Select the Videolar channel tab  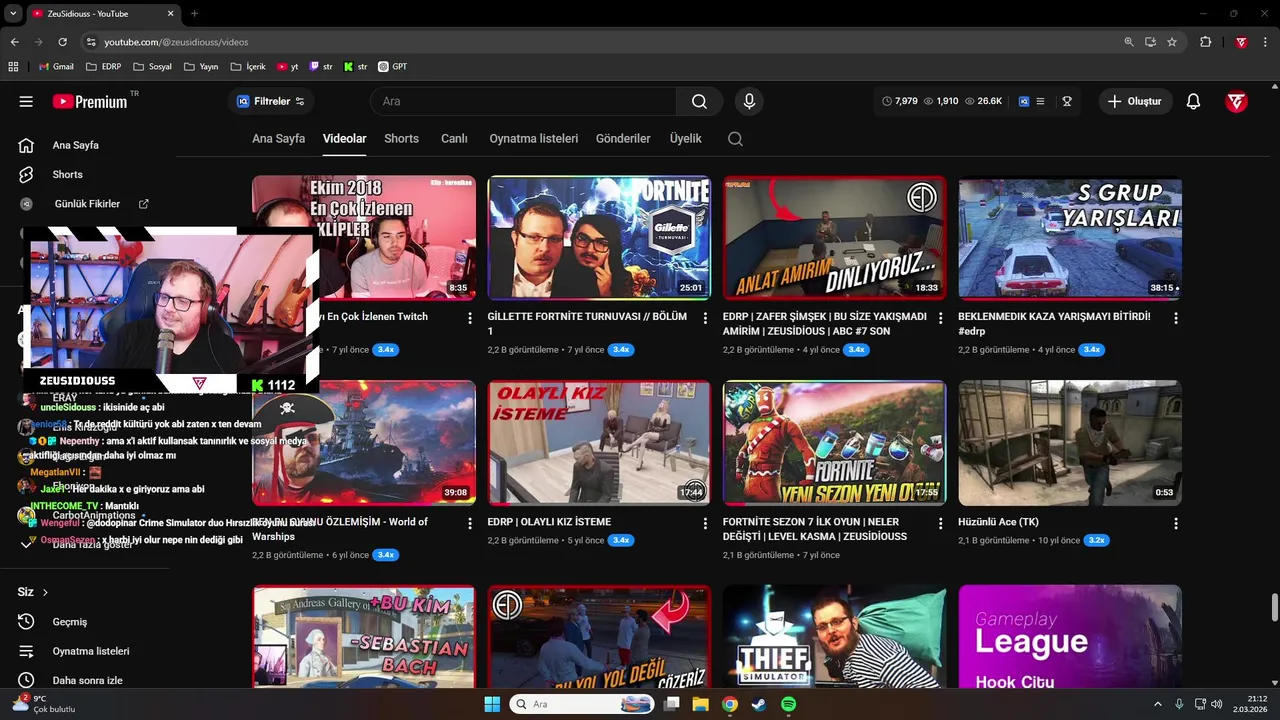point(344,139)
